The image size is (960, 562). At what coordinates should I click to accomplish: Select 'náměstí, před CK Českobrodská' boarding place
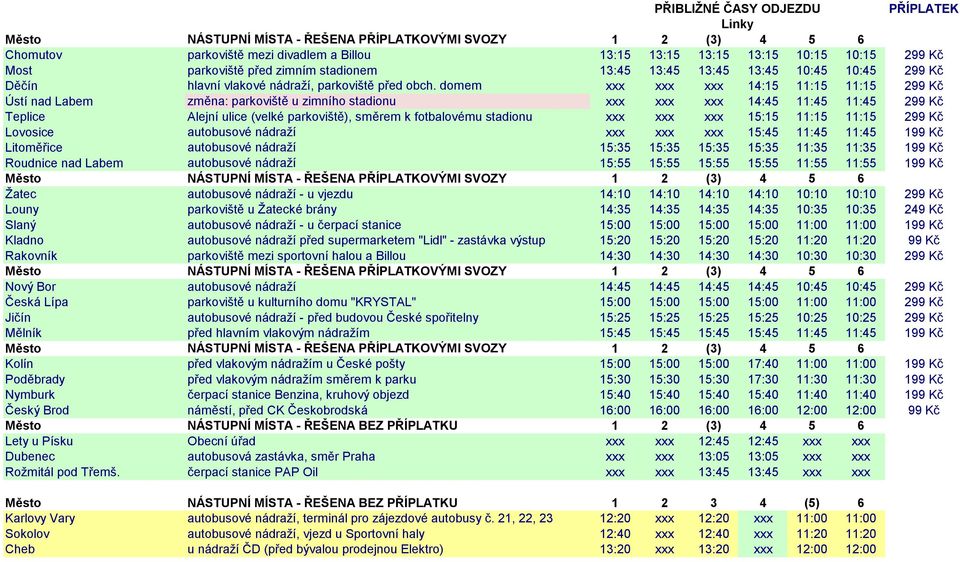(277, 410)
